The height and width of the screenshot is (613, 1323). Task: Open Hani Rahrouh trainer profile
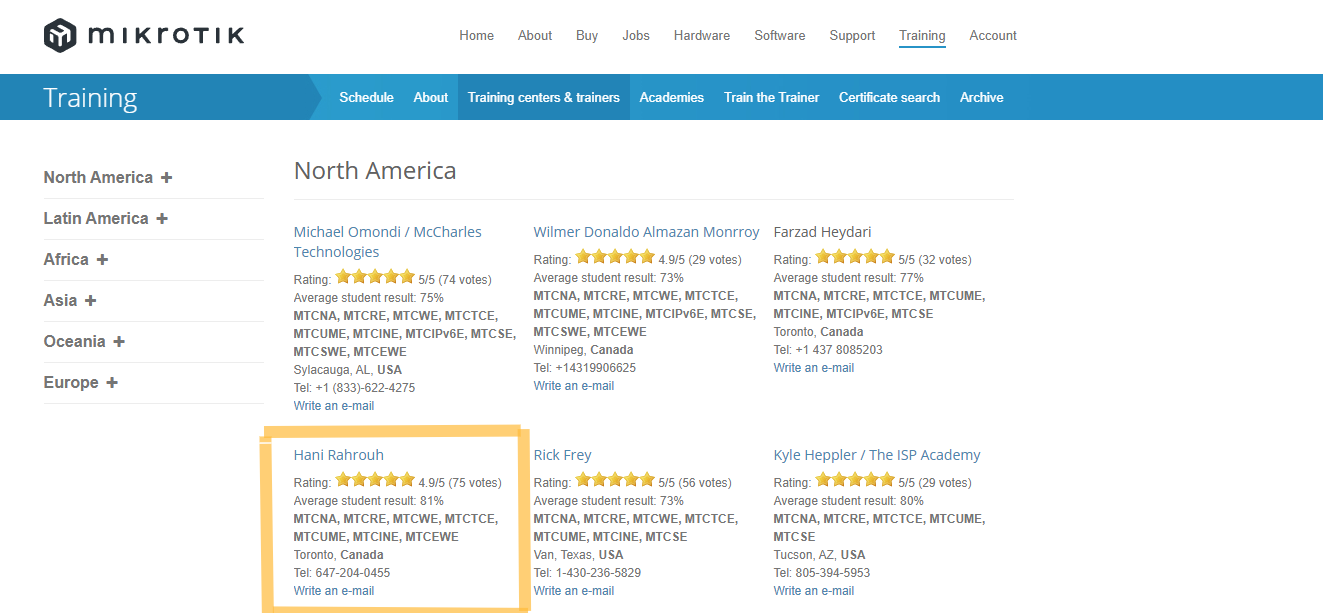coord(338,455)
